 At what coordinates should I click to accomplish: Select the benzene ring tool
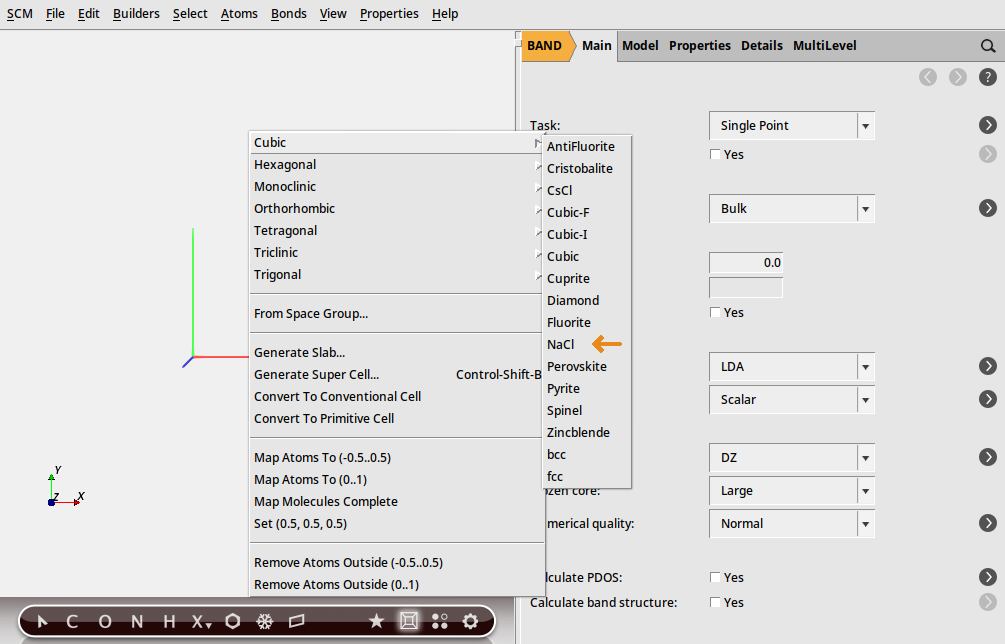pos(232,621)
